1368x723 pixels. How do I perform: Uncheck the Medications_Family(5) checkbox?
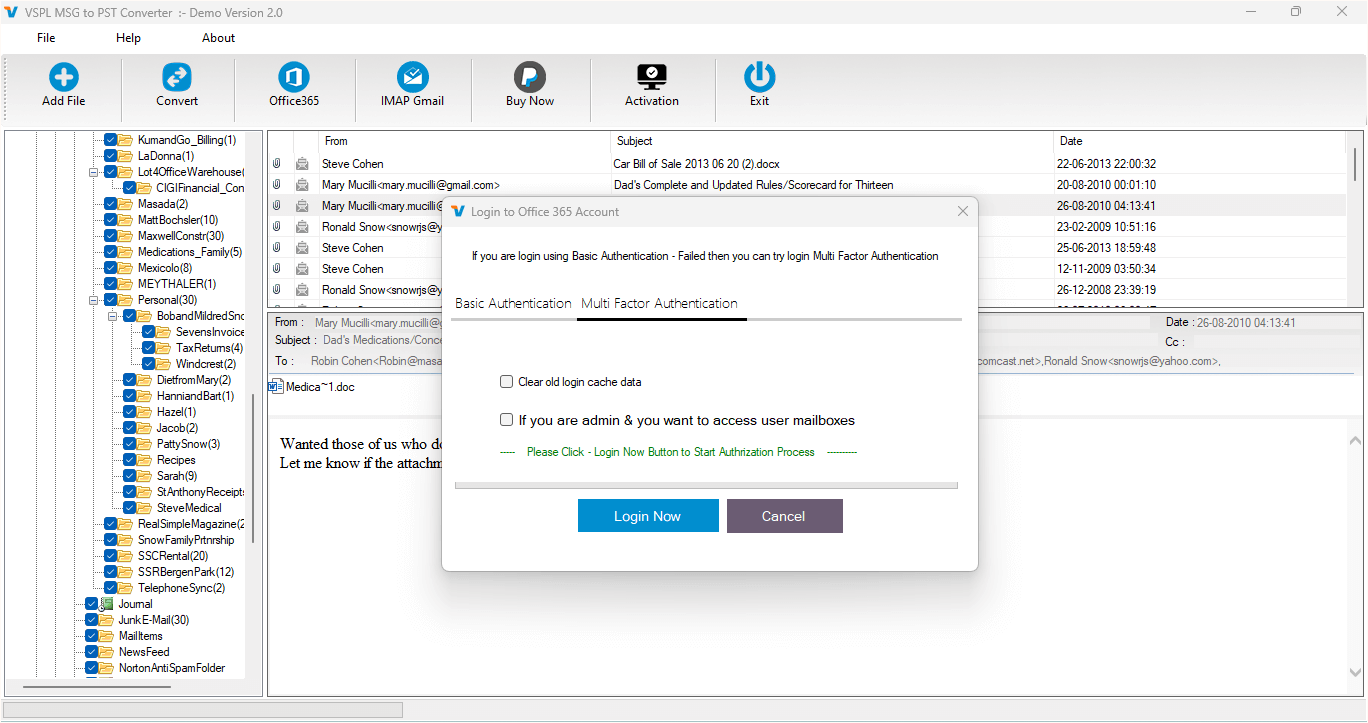tap(111, 252)
